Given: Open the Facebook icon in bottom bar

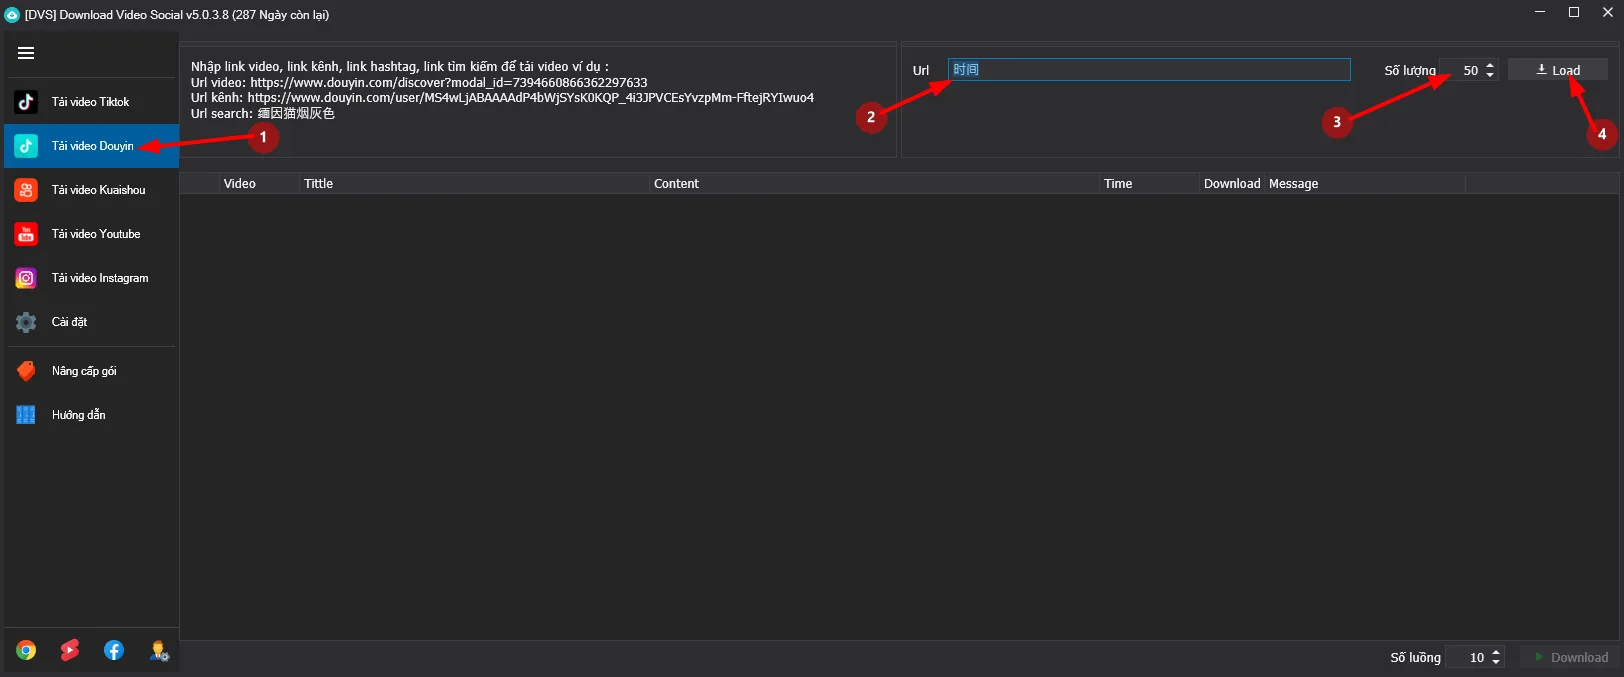Looking at the screenshot, I should [x=114, y=651].
